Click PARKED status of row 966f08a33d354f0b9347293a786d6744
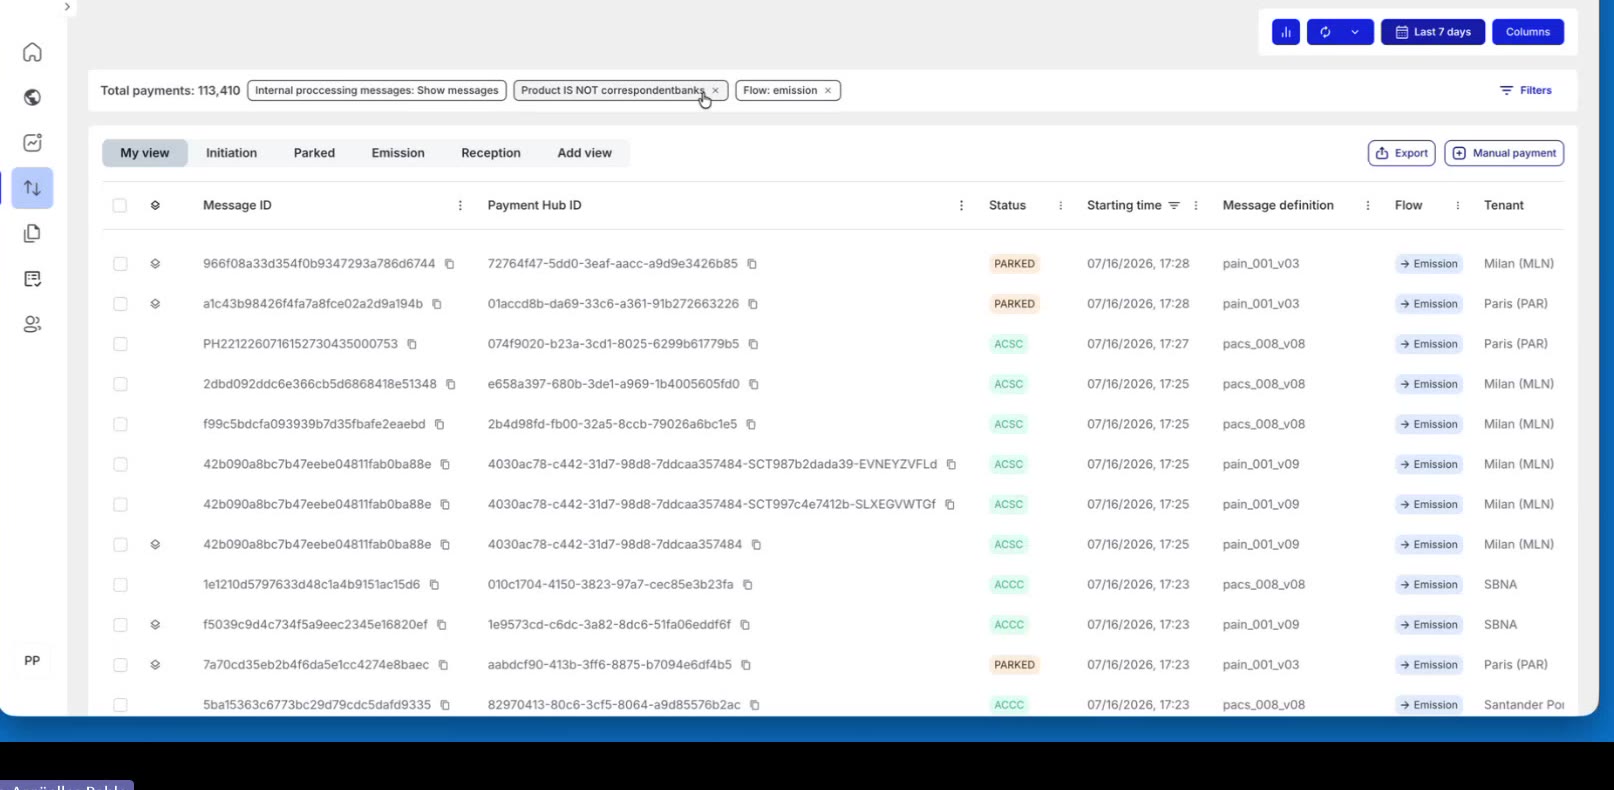The width and height of the screenshot is (1614, 790). 1014,264
